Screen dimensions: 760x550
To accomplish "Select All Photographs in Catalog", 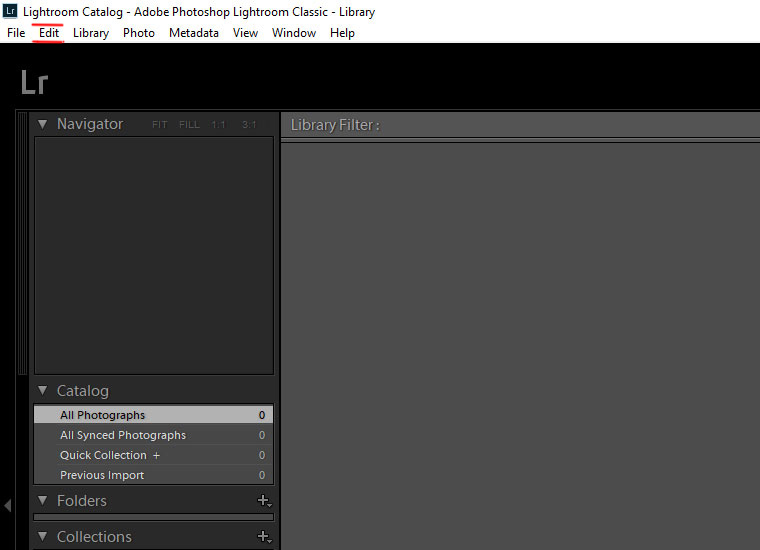I will (154, 415).
